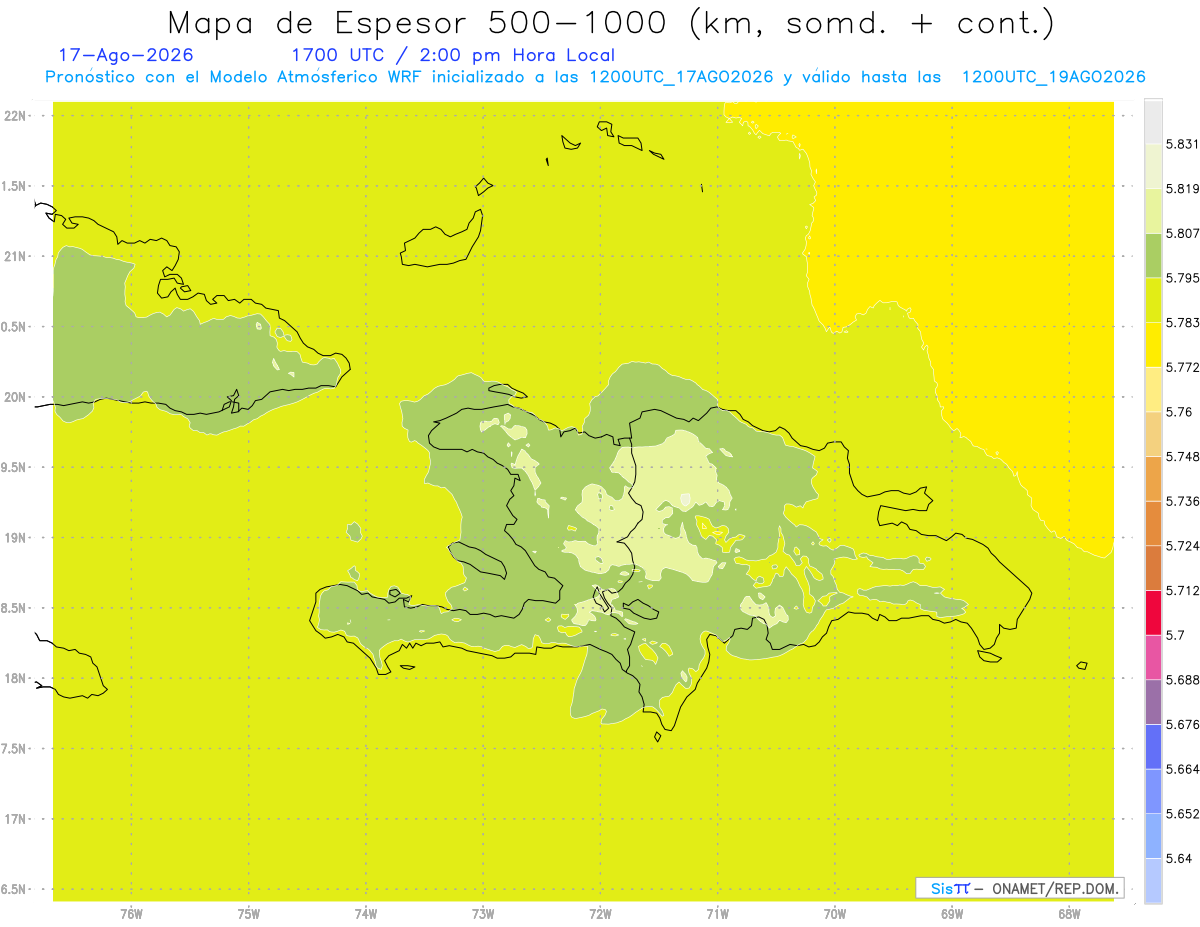This screenshot has height=927, width=1200.
Task: Click the latitude label "20N"
Action: coord(16,397)
